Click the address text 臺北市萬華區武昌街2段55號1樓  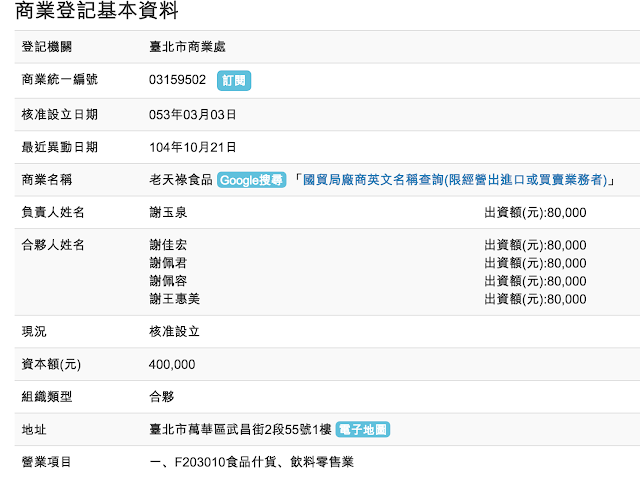click(239, 429)
